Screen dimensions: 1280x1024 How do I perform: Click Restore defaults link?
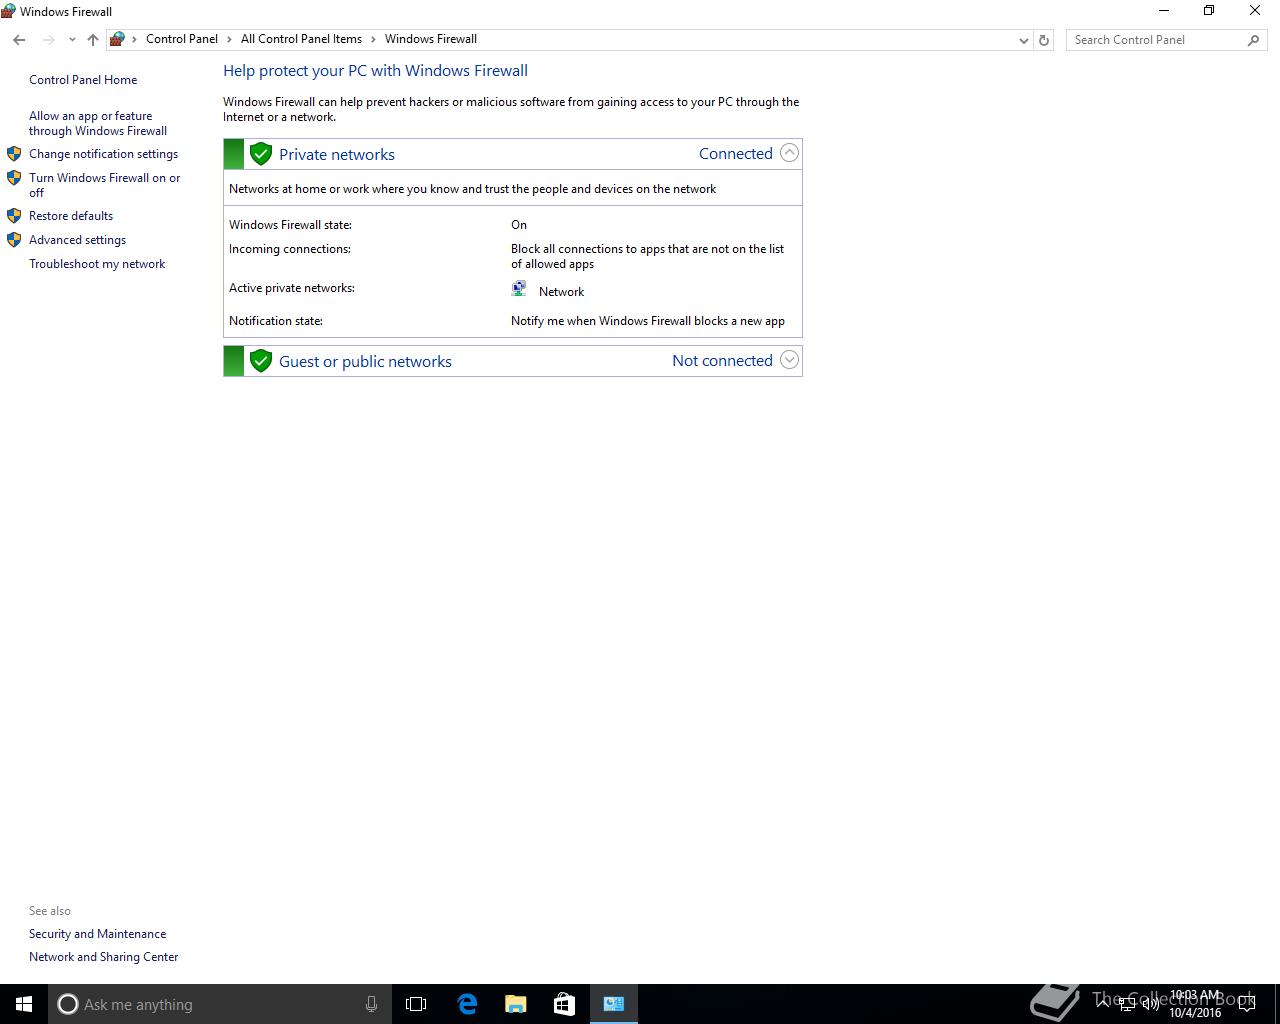pos(71,216)
